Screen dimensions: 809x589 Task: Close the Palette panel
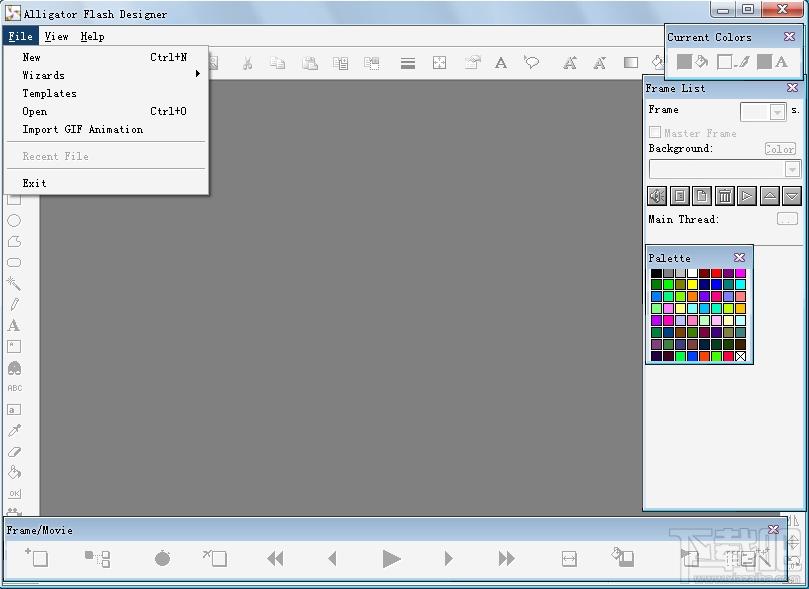[739, 257]
